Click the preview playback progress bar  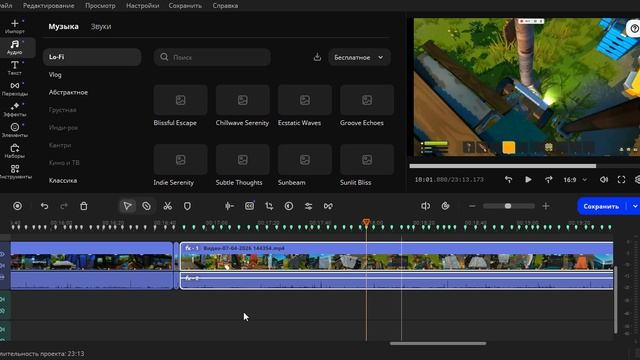(524, 166)
